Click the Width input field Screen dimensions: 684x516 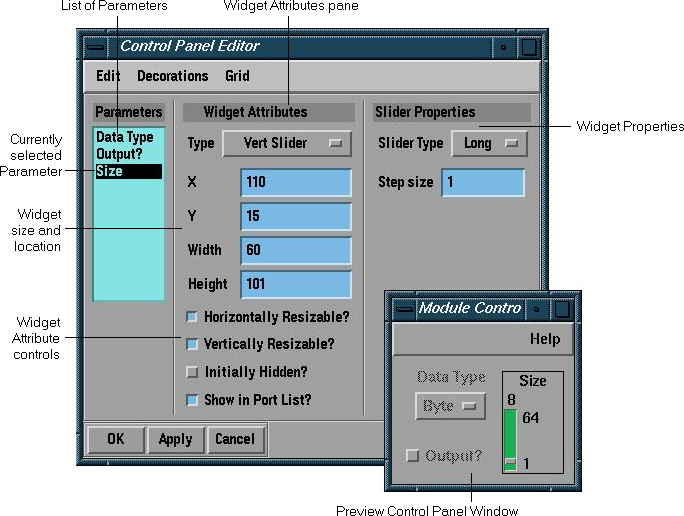[295, 250]
